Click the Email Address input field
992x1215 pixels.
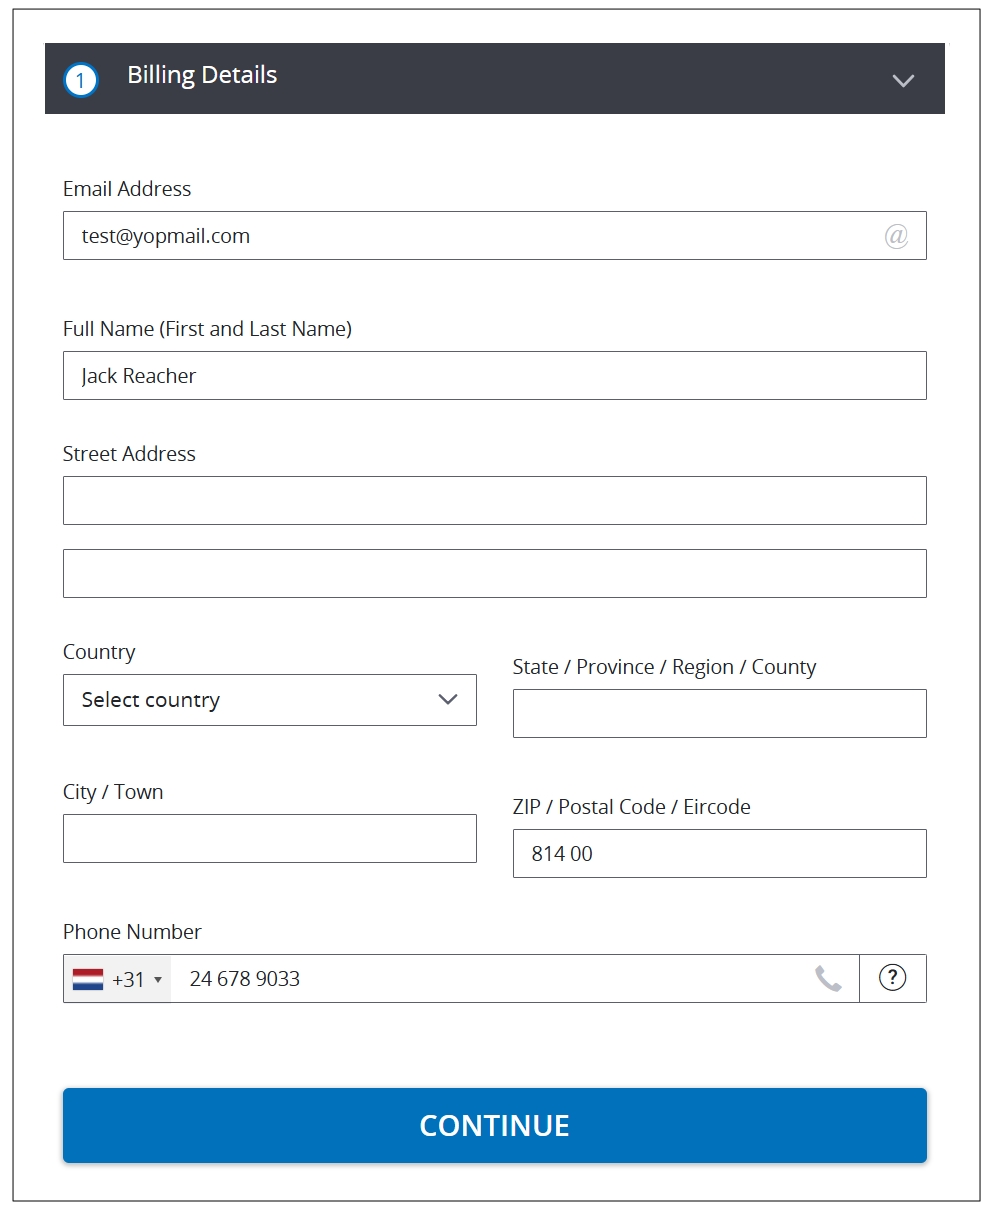[470, 236]
